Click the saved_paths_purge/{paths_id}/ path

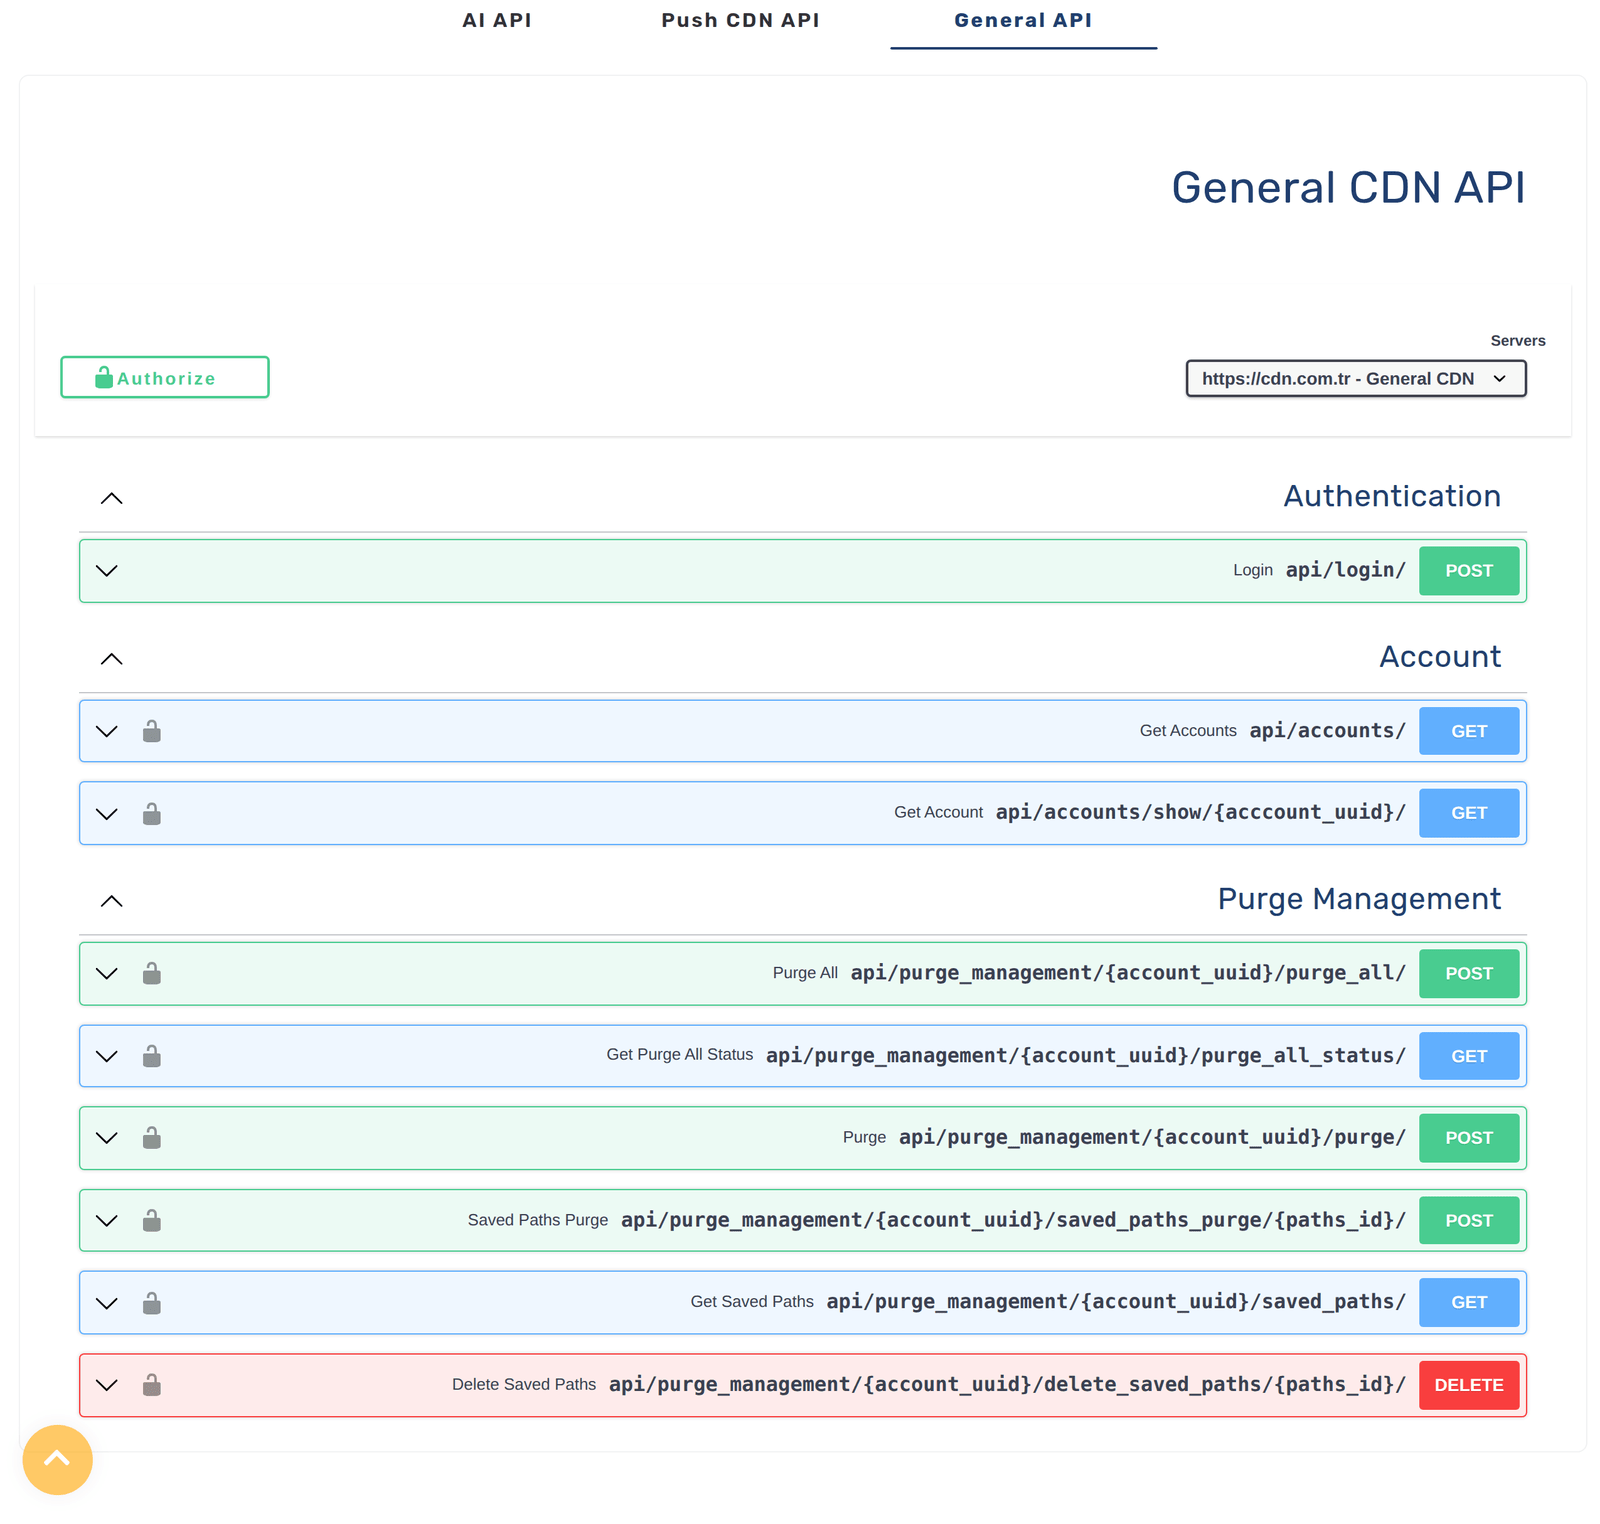point(1014,1220)
